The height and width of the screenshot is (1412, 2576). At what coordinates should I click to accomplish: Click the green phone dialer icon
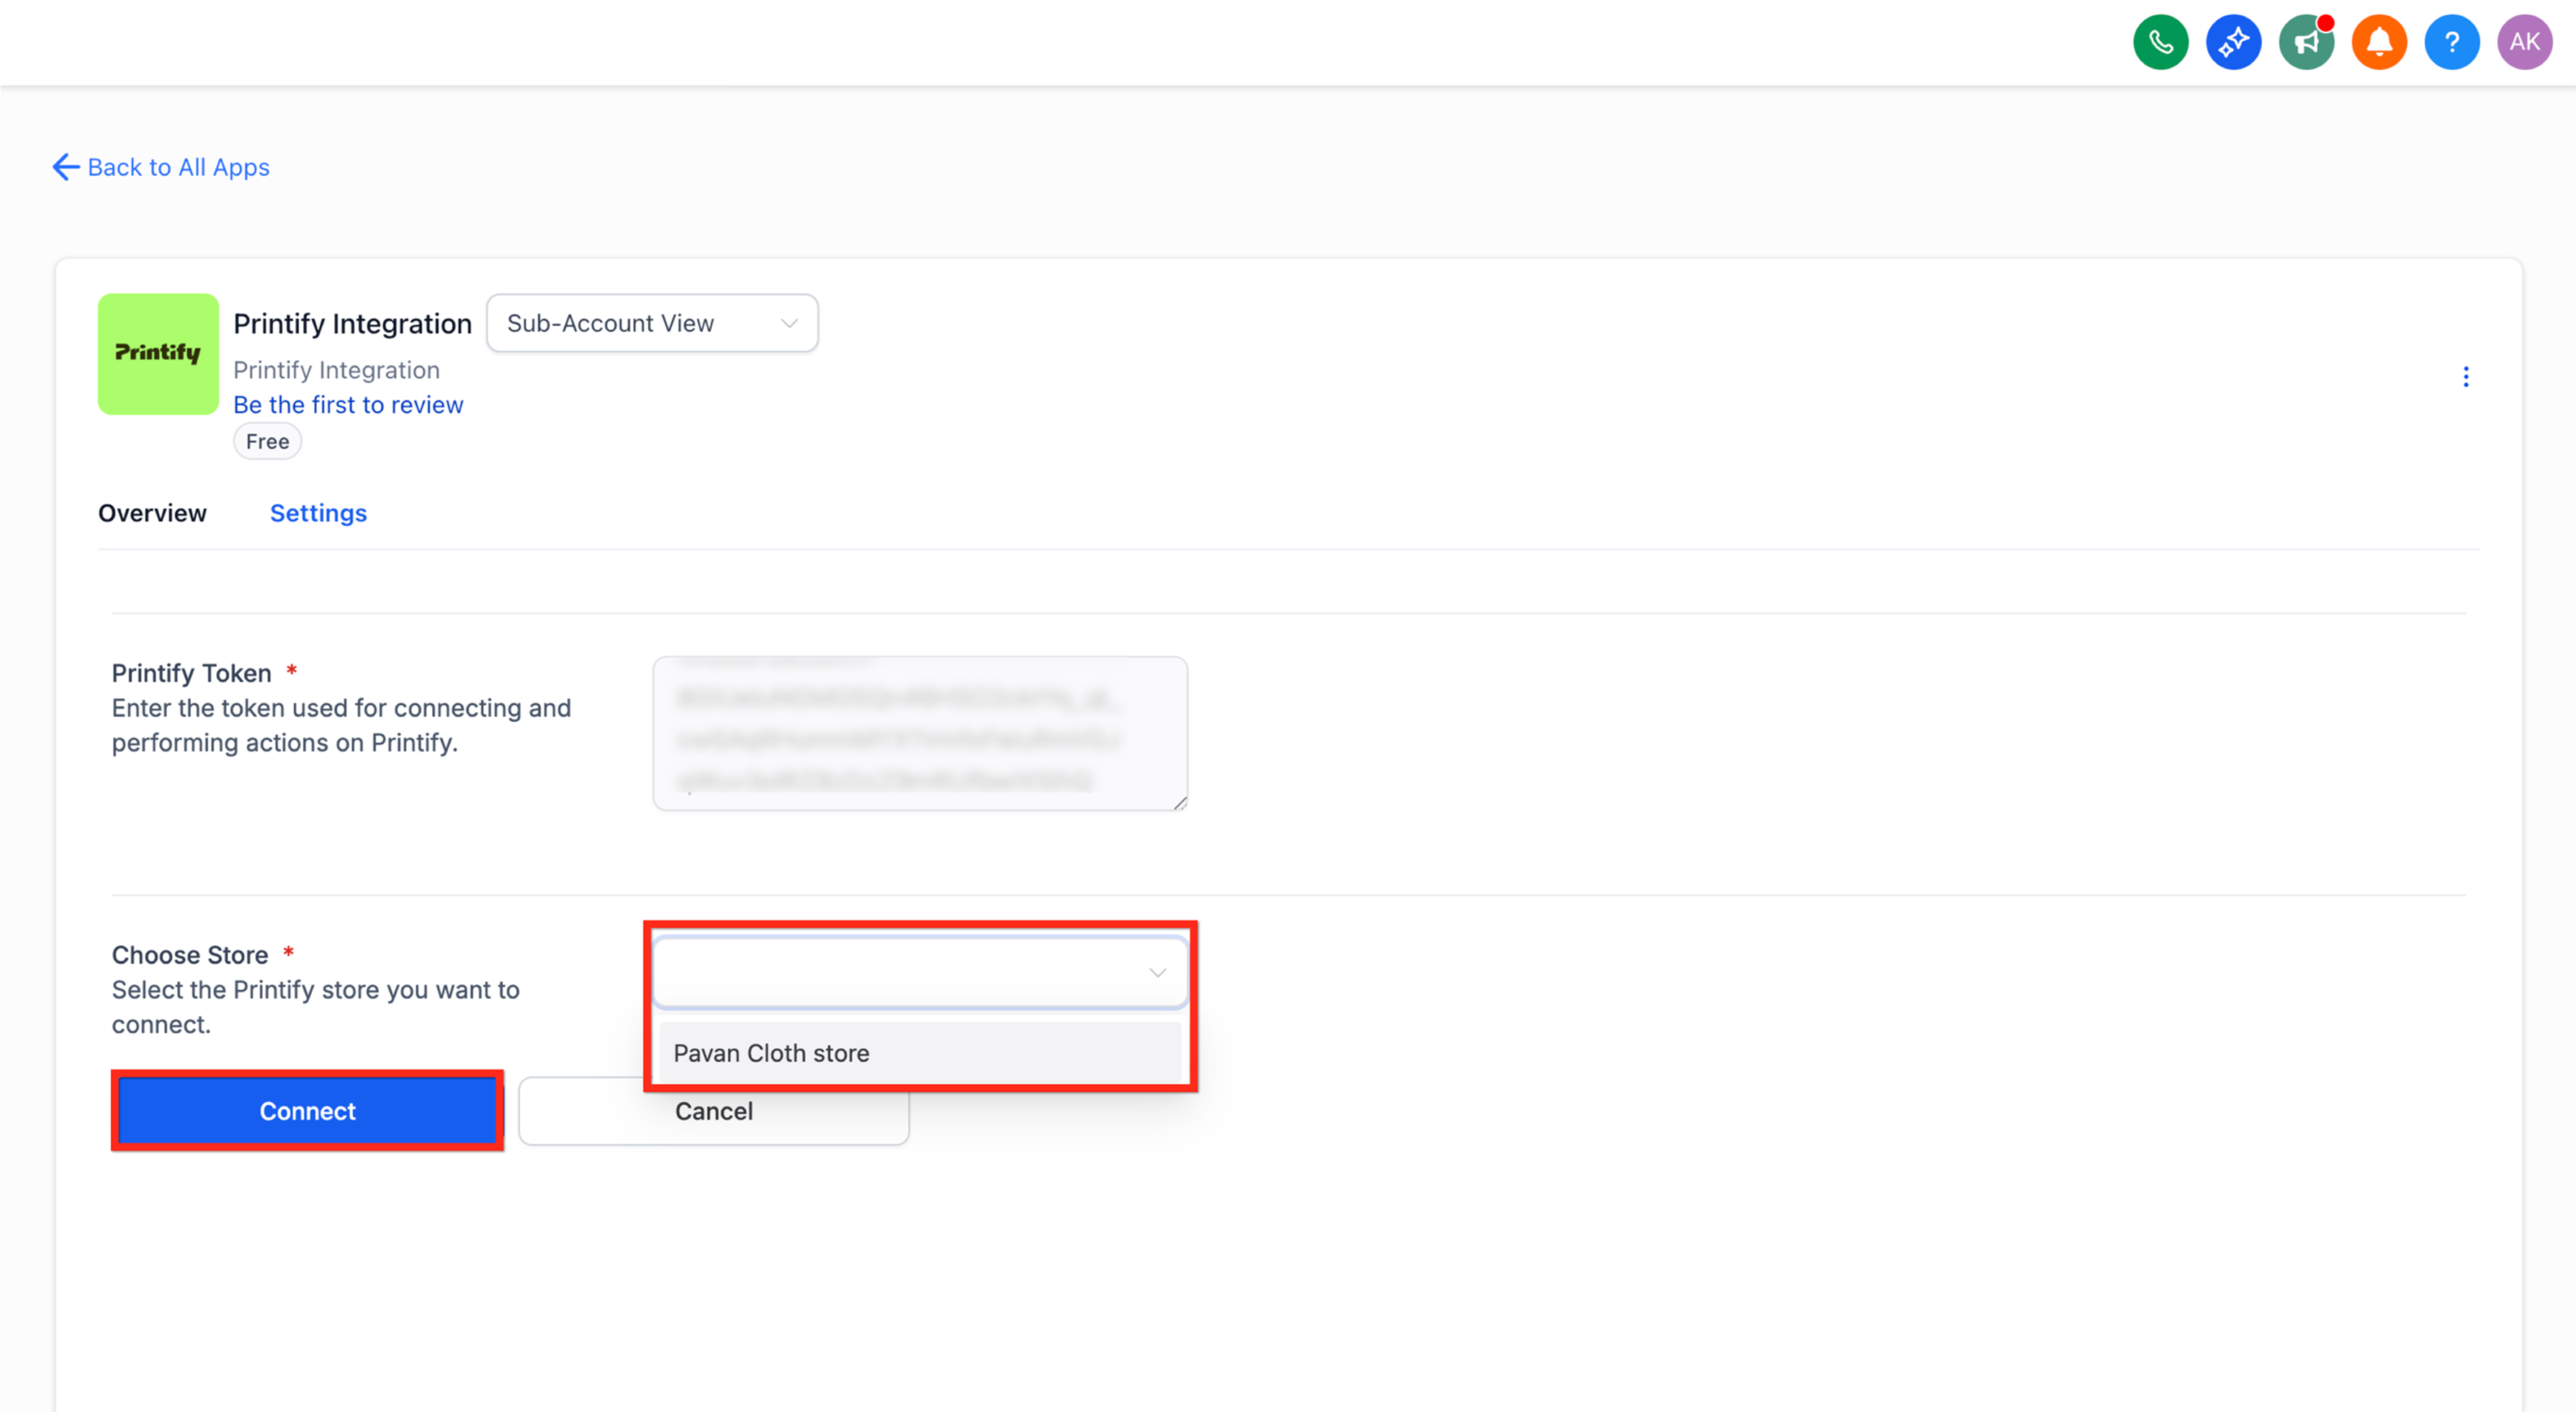(x=2160, y=42)
